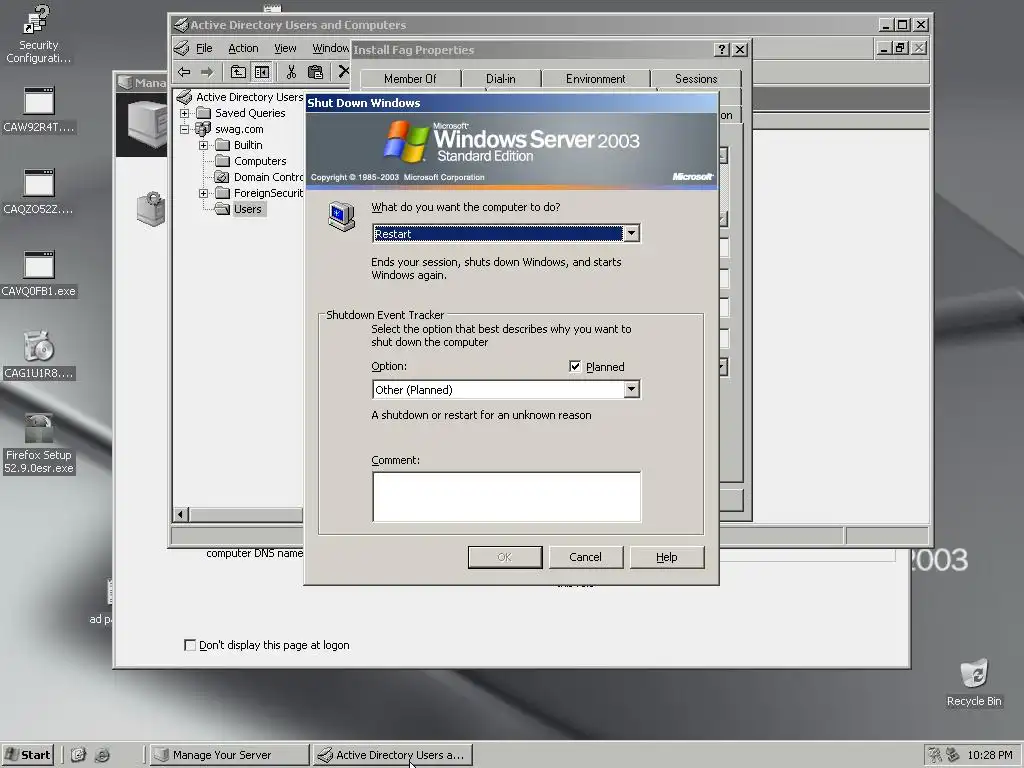
Task: Expand the ForeignSecurityPrincipals node
Action: pos(204,193)
